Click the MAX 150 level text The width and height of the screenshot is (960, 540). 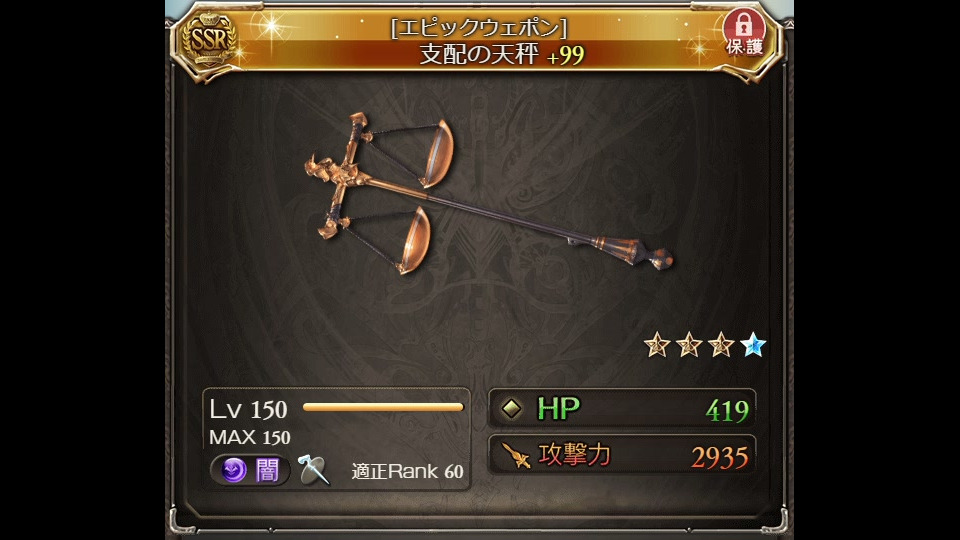coord(250,437)
